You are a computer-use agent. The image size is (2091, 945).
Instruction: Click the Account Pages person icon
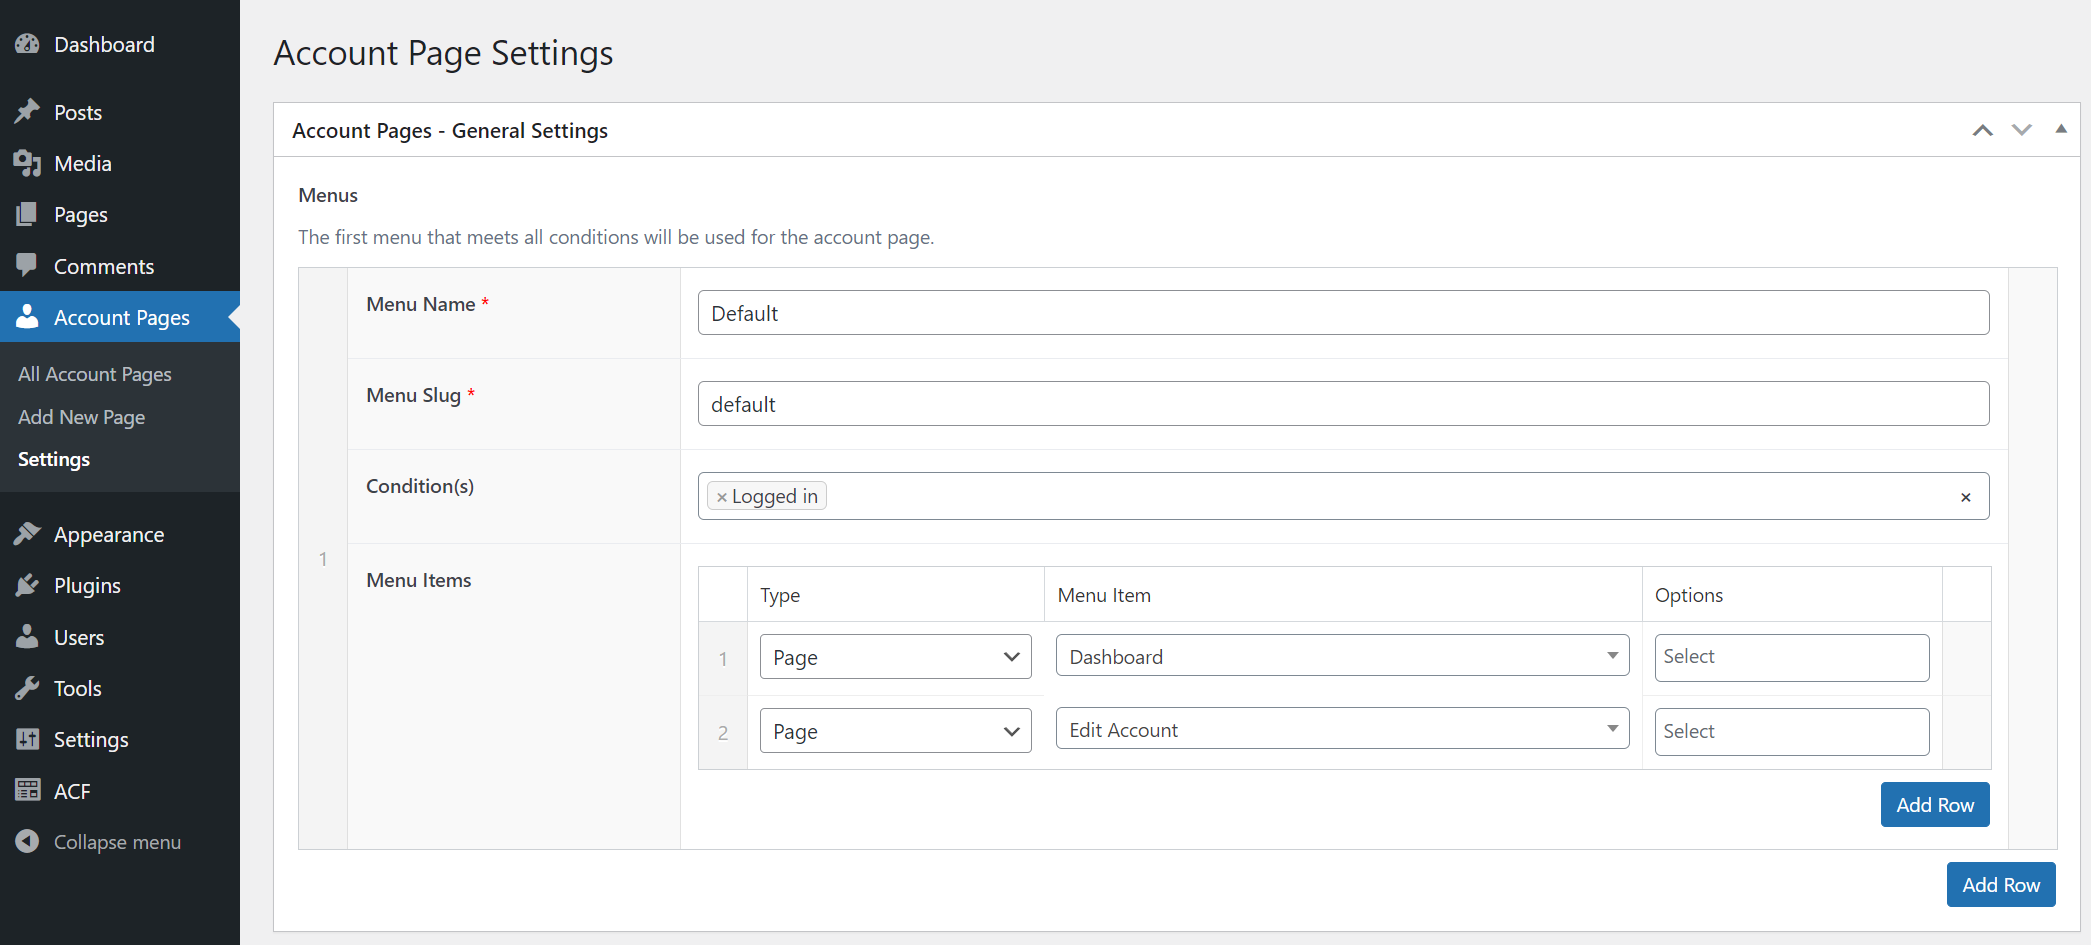(x=27, y=317)
